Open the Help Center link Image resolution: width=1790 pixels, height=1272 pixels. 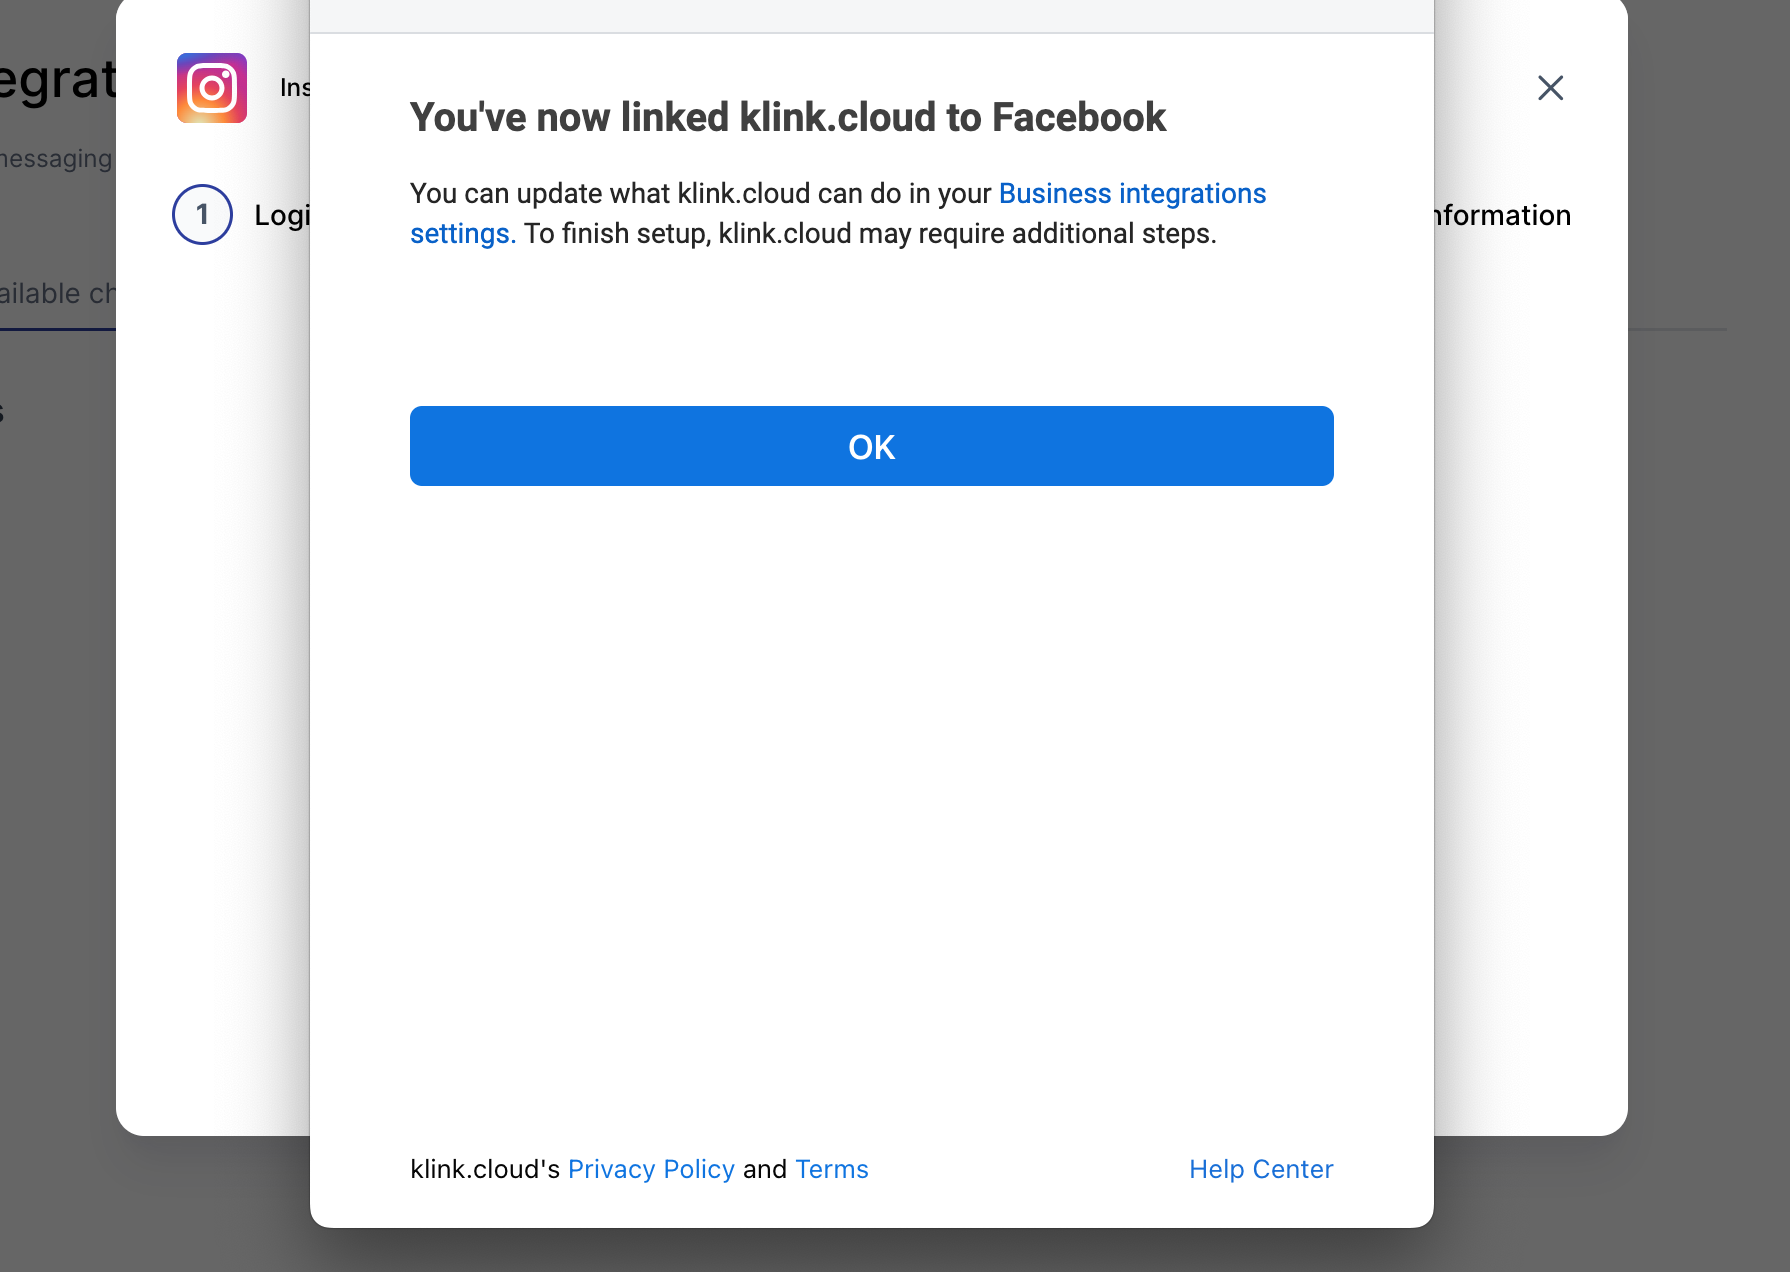tap(1260, 1169)
